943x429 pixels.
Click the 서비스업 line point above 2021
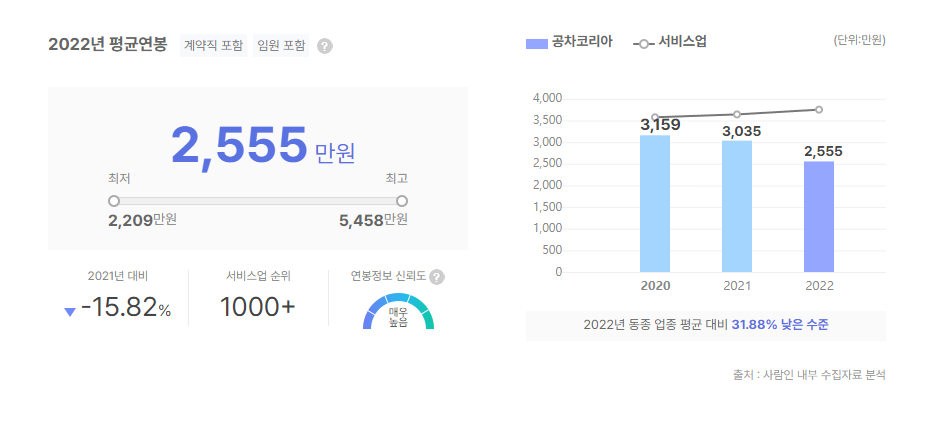(x=737, y=114)
